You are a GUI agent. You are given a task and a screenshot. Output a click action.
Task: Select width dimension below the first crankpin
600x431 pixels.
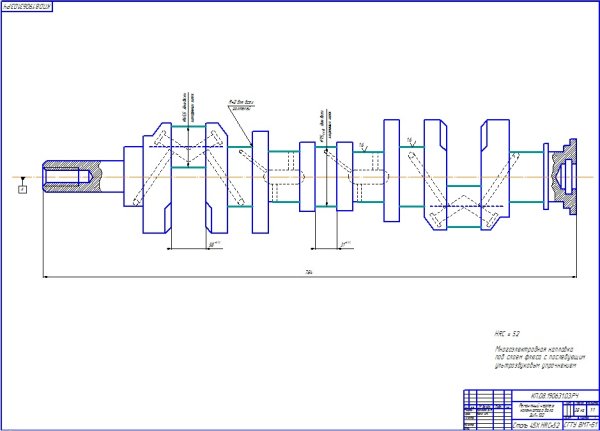pyautogui.click(x=213, y=245)
